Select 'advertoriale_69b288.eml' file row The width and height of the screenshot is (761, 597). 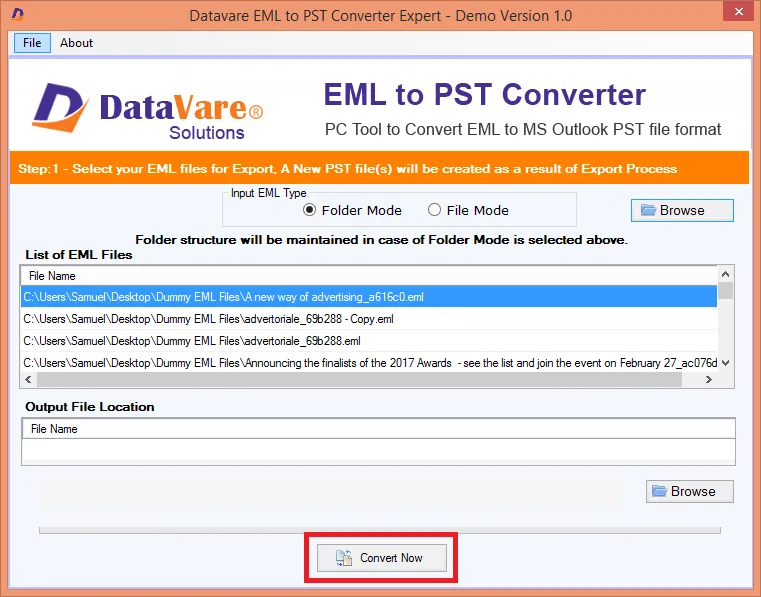click(369, 341)
